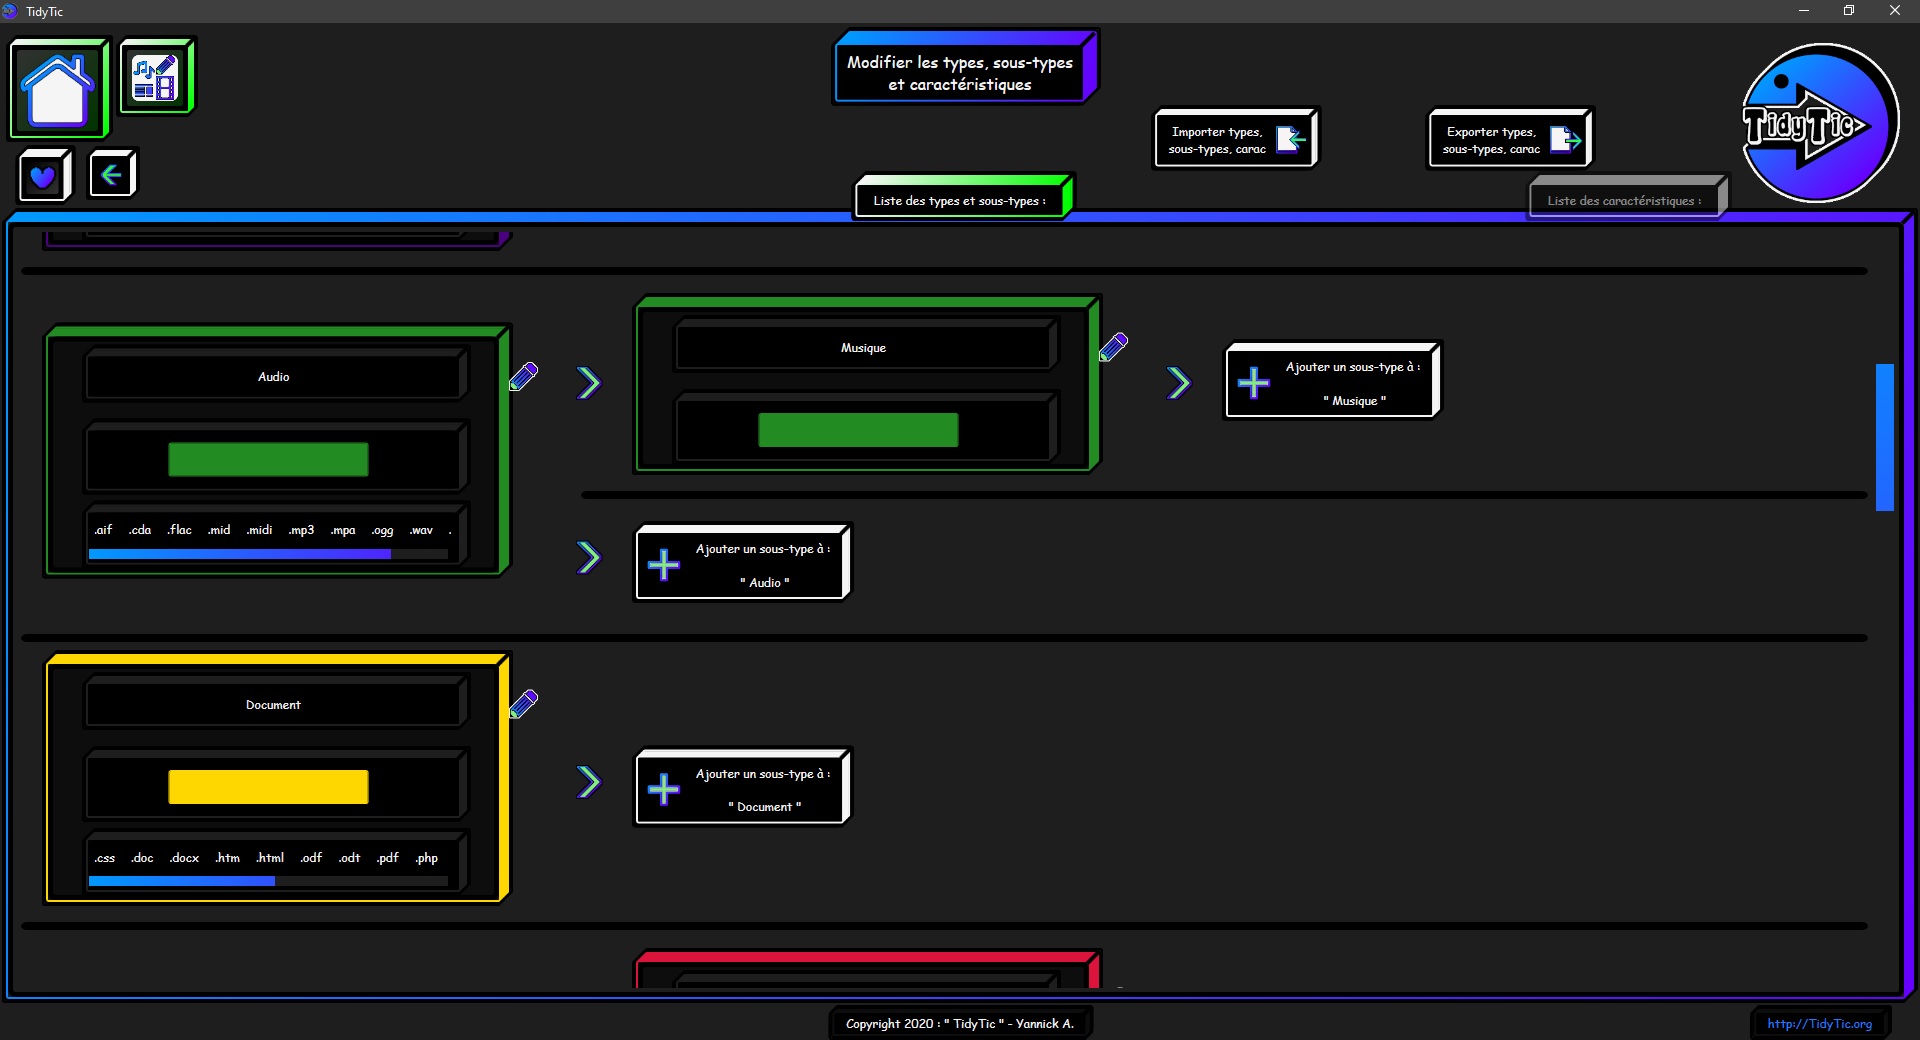Add a sub-type to "Audio"
The height and width of the screenshot is (1040, 1920).
pos(742,563)
